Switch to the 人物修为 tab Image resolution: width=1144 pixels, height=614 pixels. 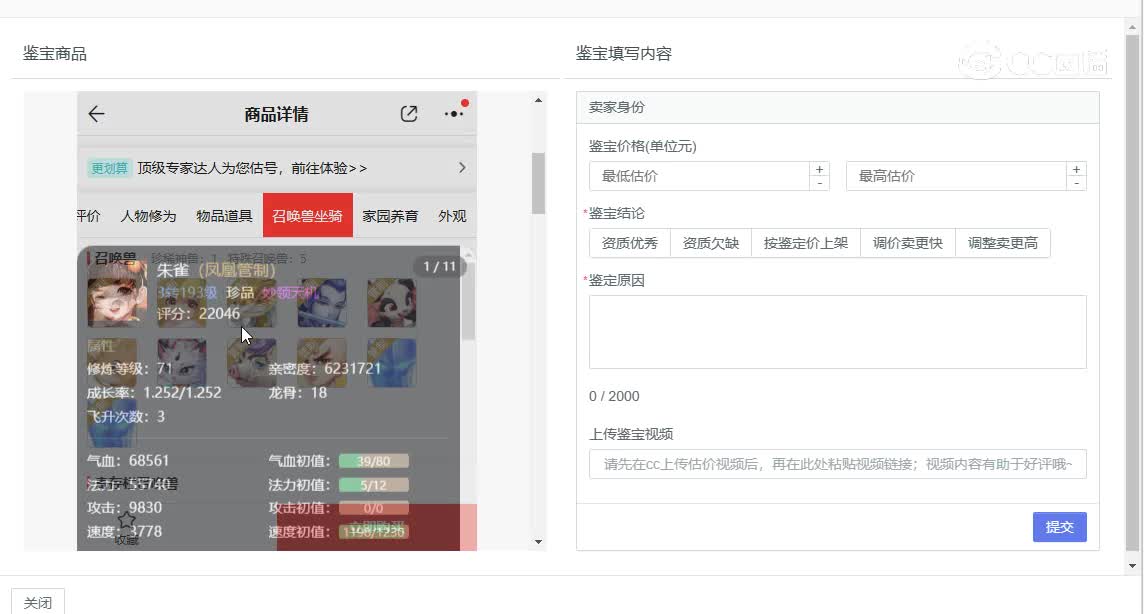[x=148, y=216]
